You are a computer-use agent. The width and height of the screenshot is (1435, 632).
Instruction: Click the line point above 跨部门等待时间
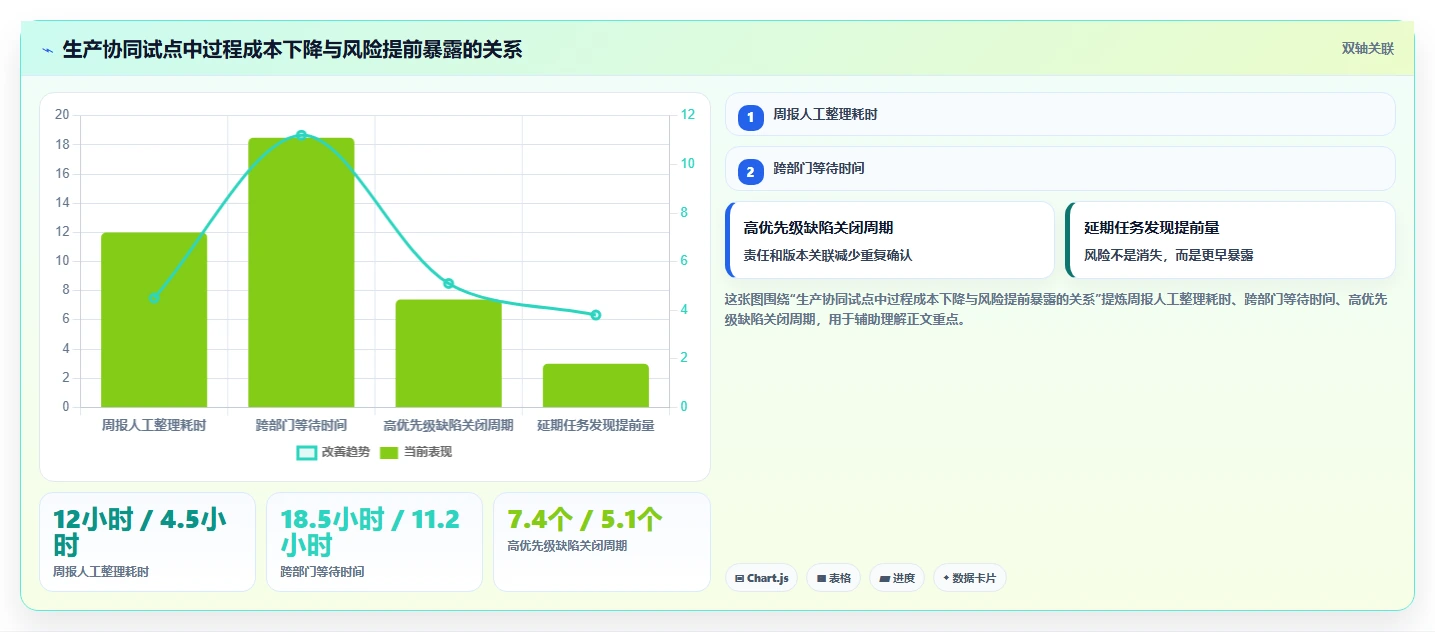pos(301,135)
